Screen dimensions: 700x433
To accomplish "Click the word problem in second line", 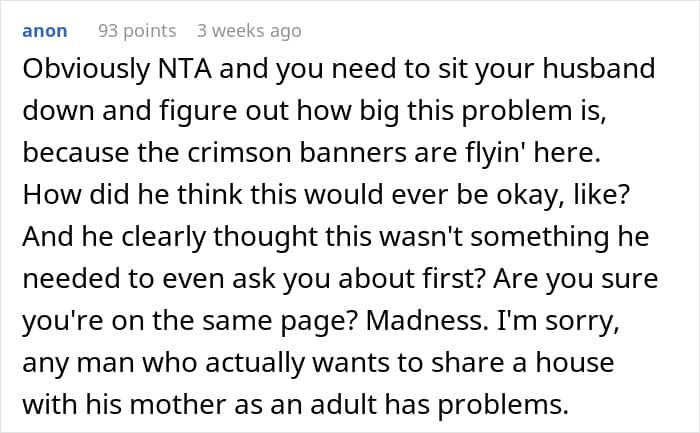I will click(x=517, y=112).
